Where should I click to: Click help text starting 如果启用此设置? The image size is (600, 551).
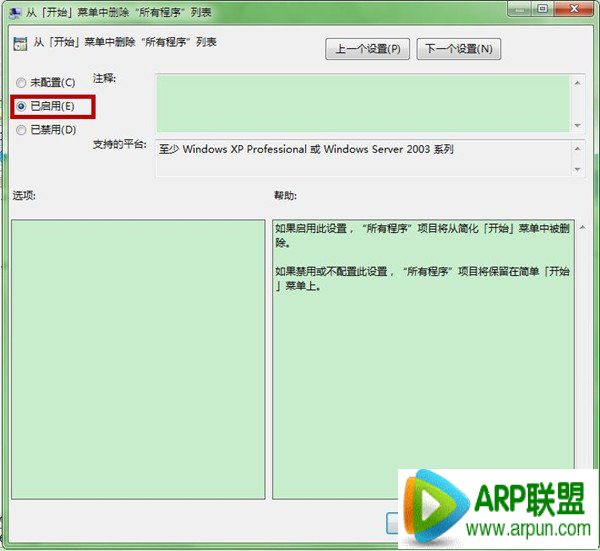[x=422, y=235]
